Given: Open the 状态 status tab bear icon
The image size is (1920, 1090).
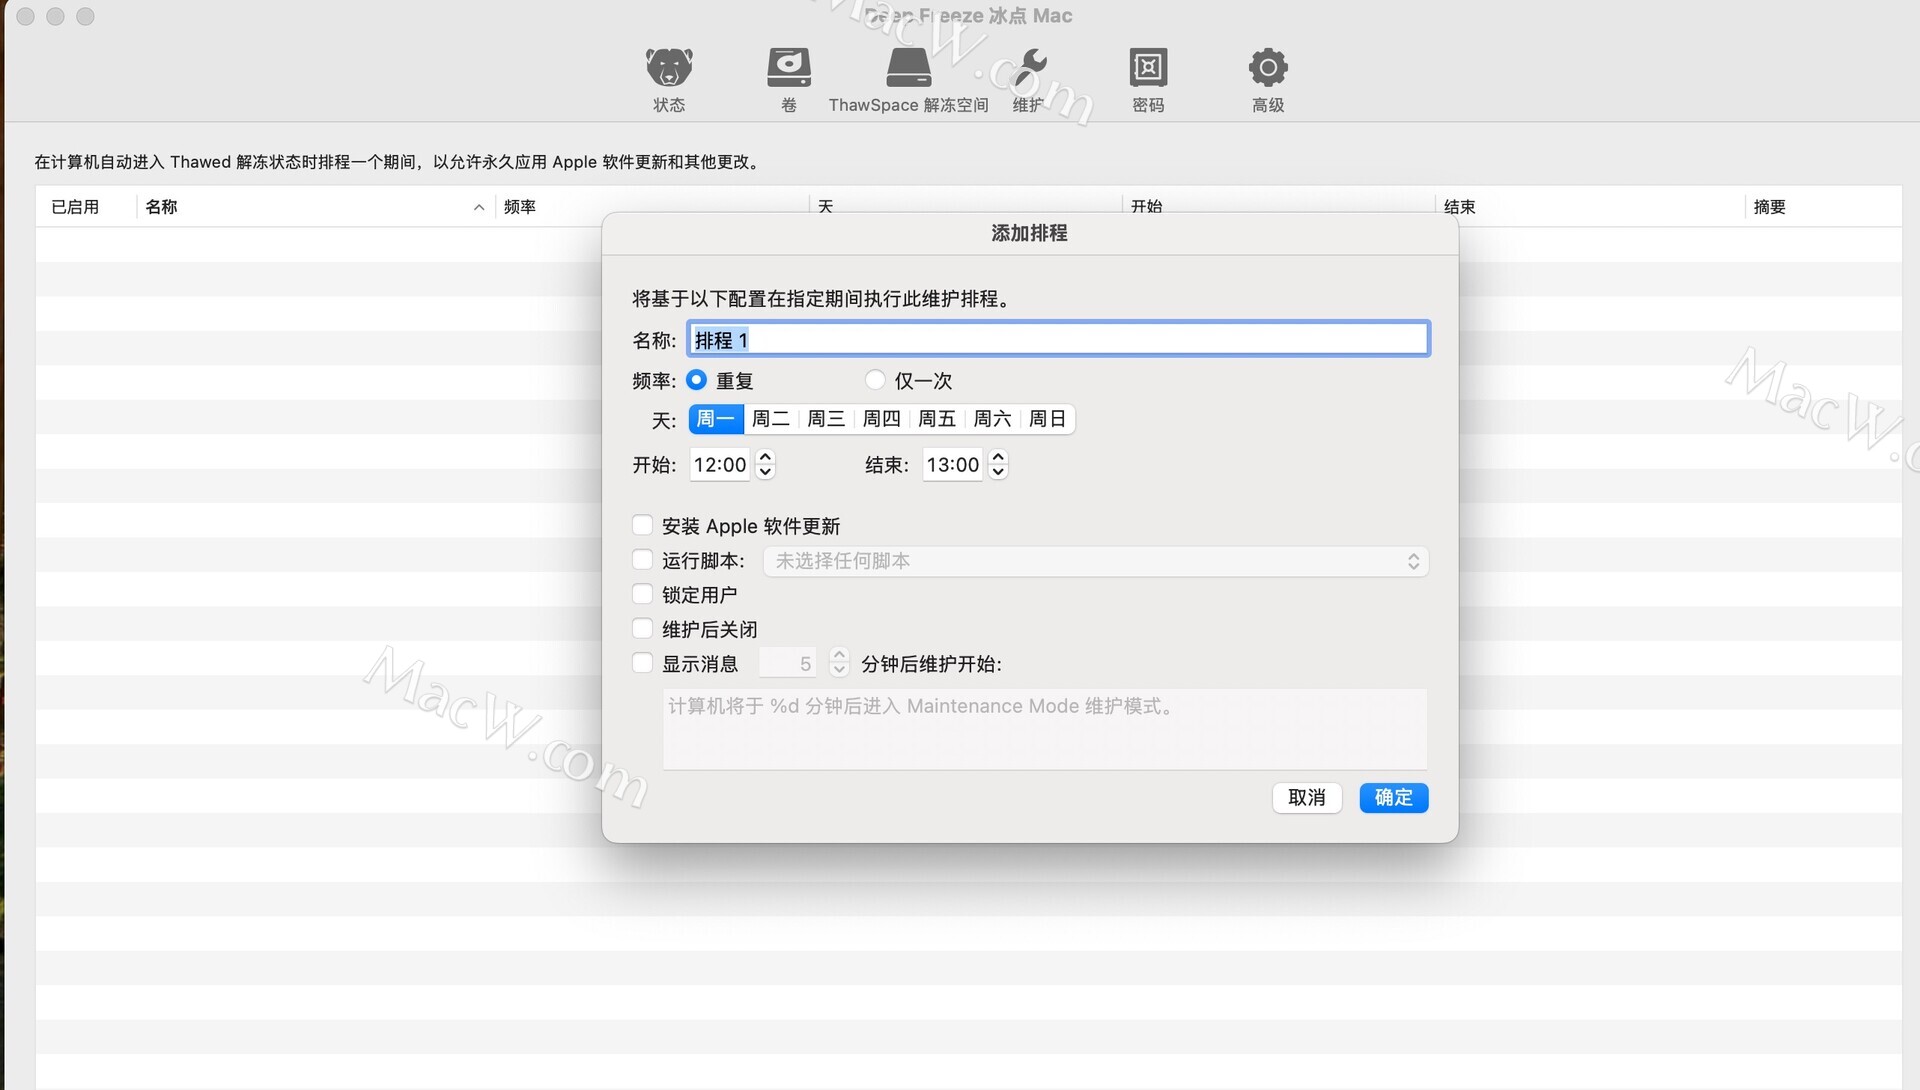Looking at the screenshot, I should click(x=669, y=68).
